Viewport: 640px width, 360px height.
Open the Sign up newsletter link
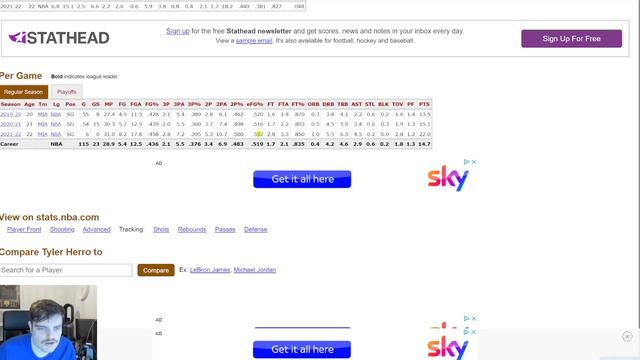coord(178,31)
